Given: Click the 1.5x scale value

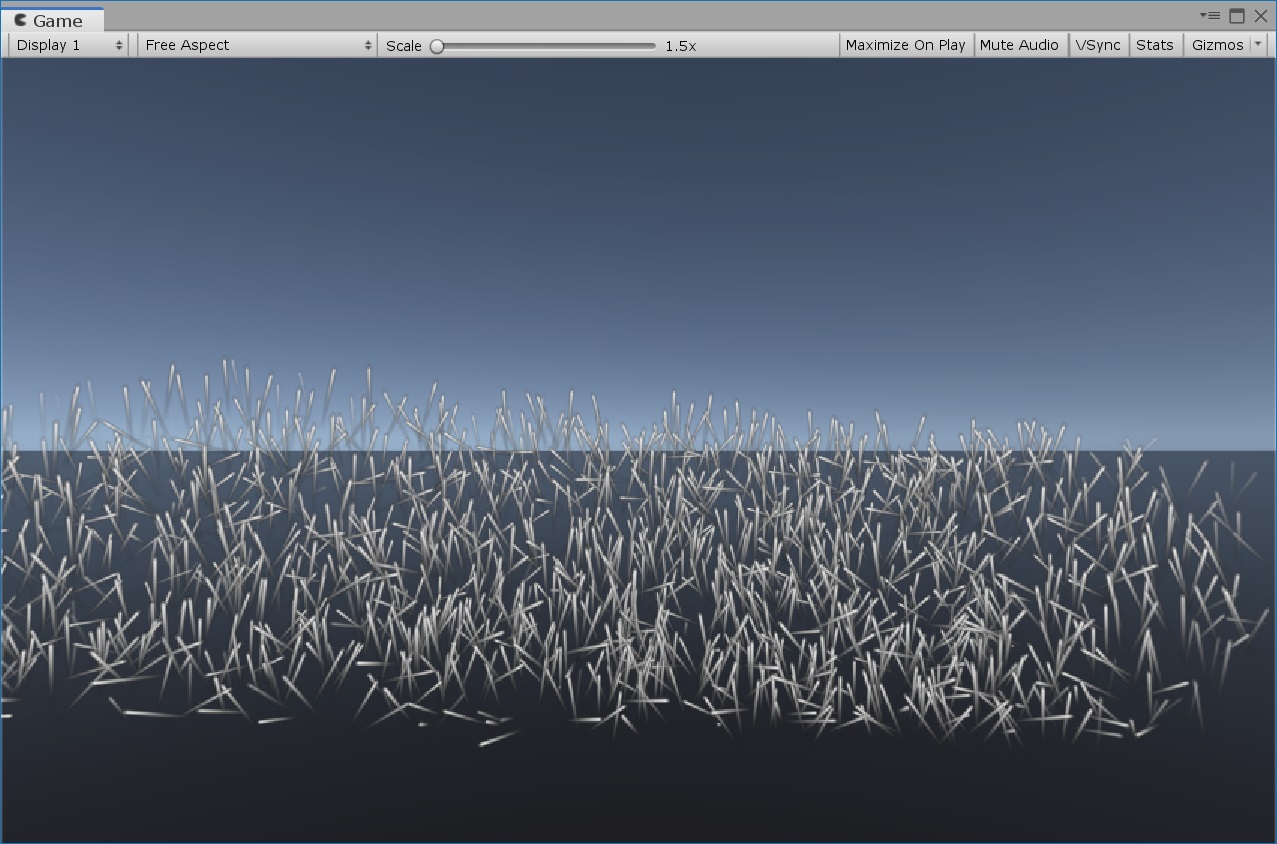Looking at the screenshot, I should click(x=681, y=46).
